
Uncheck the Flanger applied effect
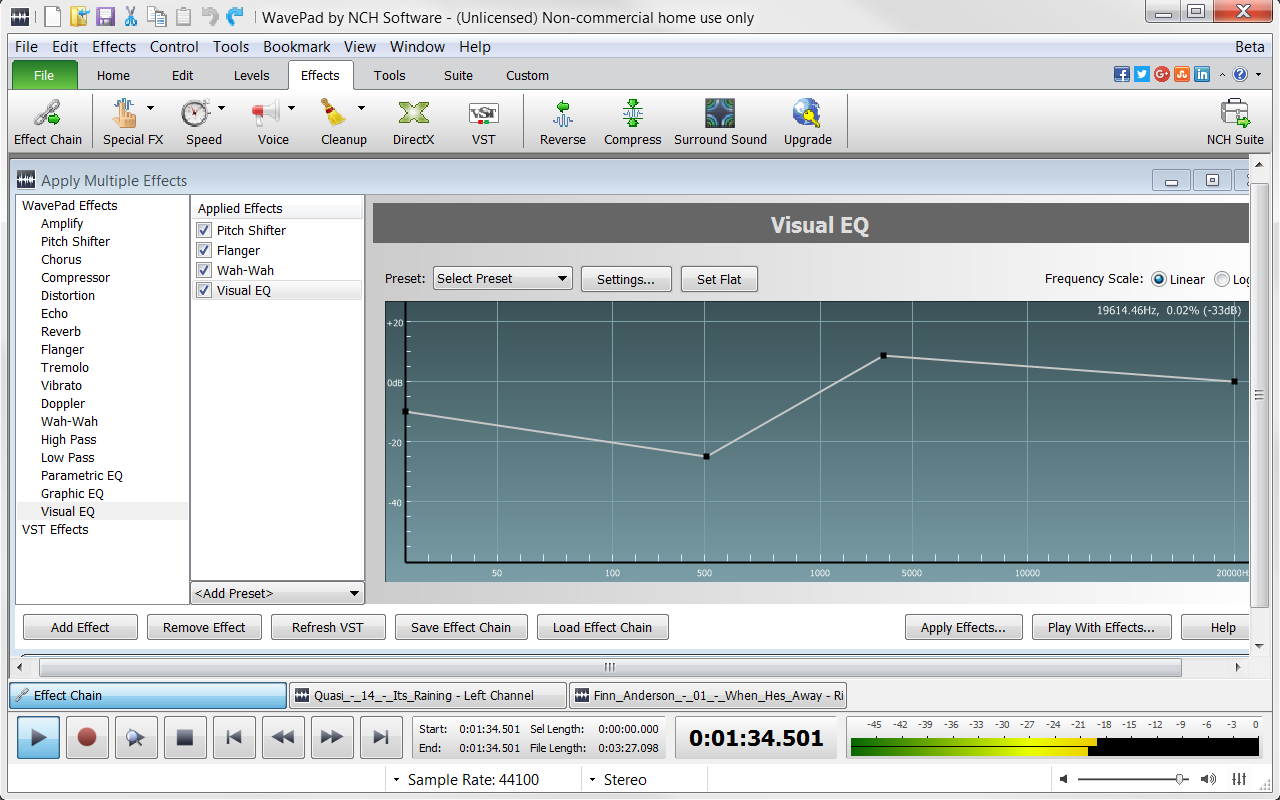point(203,250)
